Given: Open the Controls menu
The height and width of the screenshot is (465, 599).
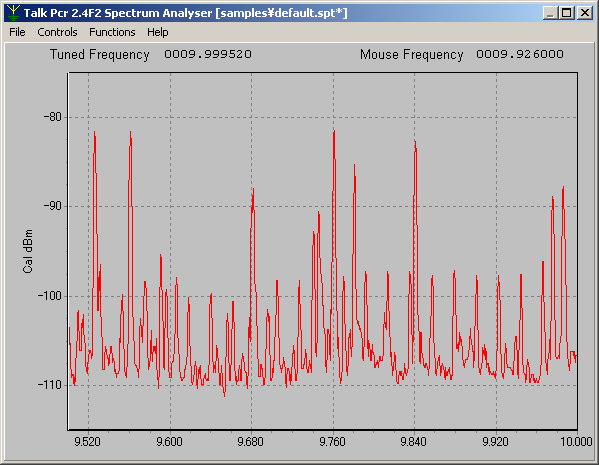Looking at the screenshot, I should (57, 32).
